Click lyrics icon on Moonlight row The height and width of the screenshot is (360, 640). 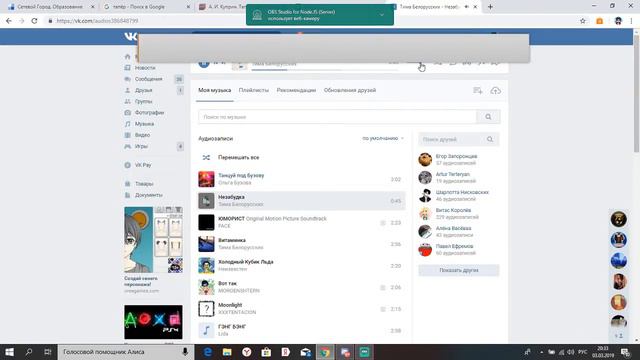pyautogui.click(x=383, y=309)
